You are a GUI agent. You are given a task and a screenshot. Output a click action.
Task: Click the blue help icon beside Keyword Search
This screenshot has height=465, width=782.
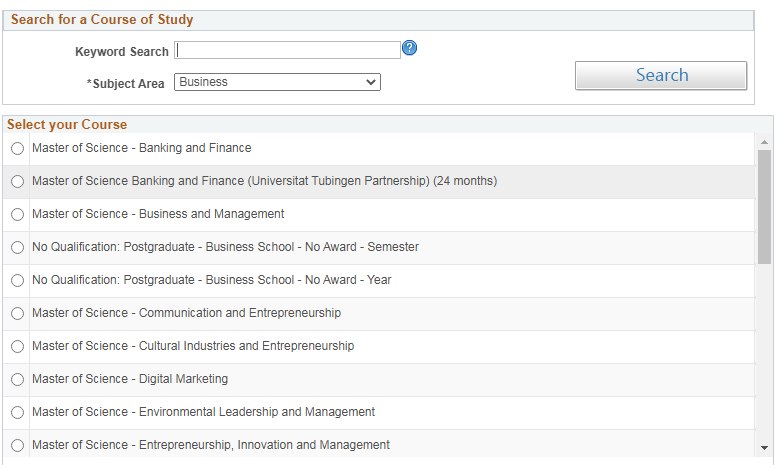tap(409, 48)
